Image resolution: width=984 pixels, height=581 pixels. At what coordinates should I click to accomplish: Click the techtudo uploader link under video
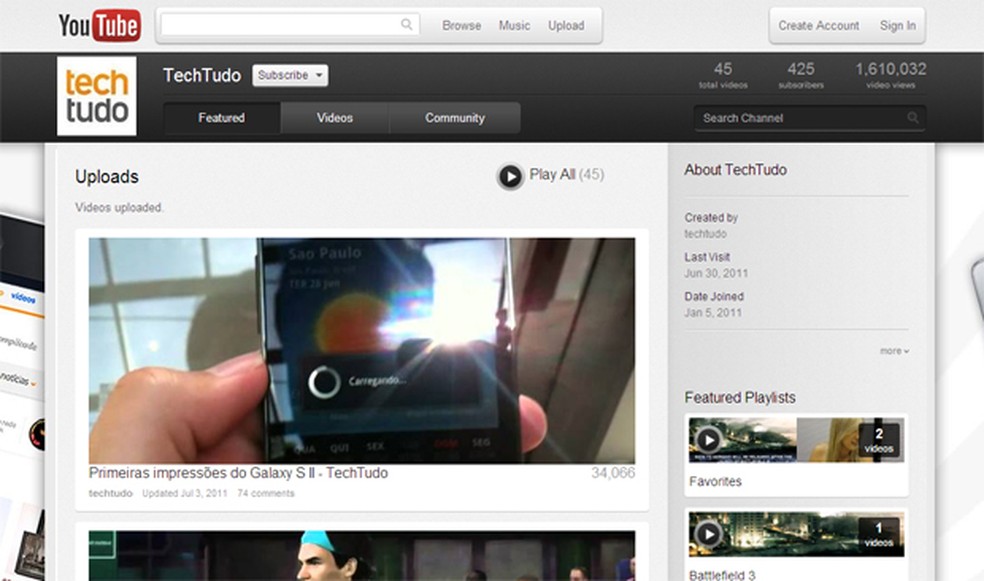coord(110,493)
